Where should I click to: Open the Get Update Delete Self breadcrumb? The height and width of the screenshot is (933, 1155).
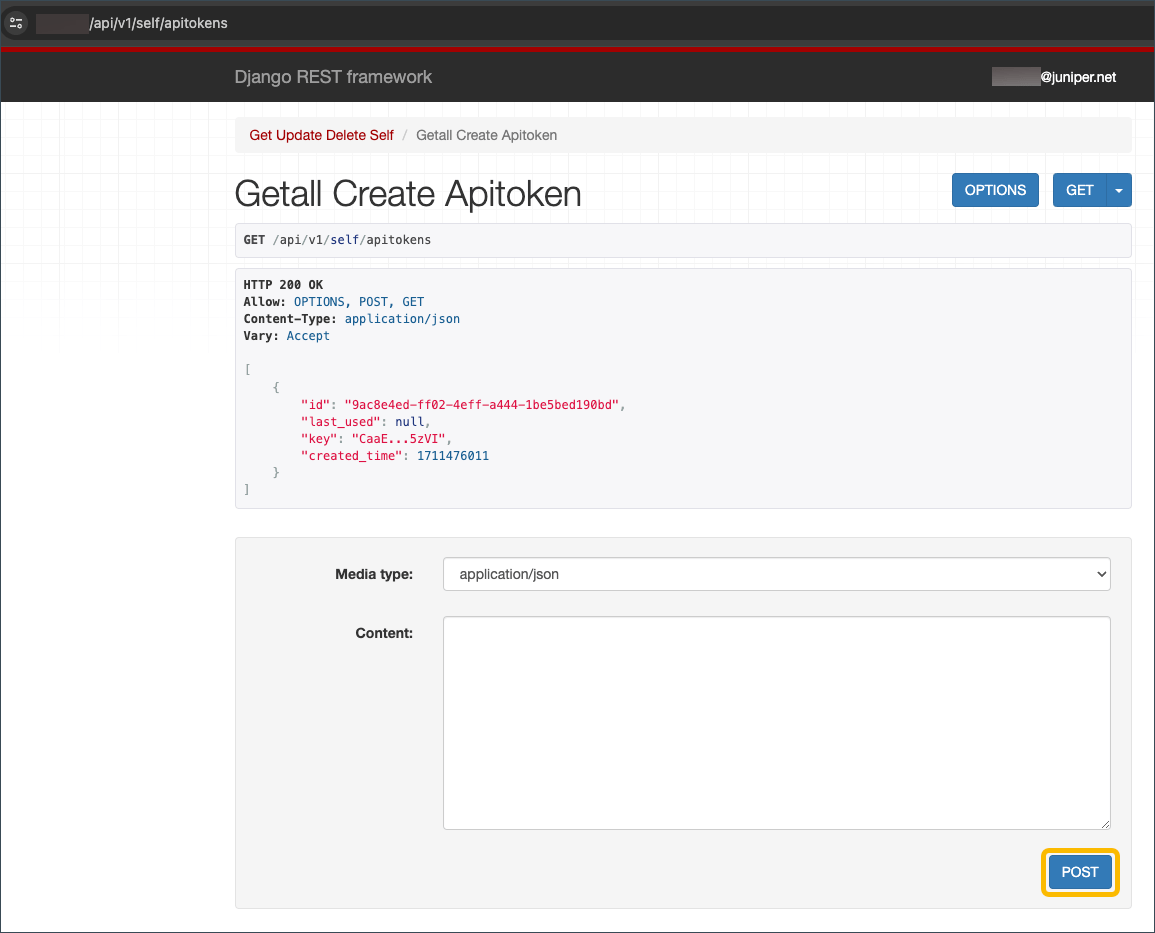(321, 135)
